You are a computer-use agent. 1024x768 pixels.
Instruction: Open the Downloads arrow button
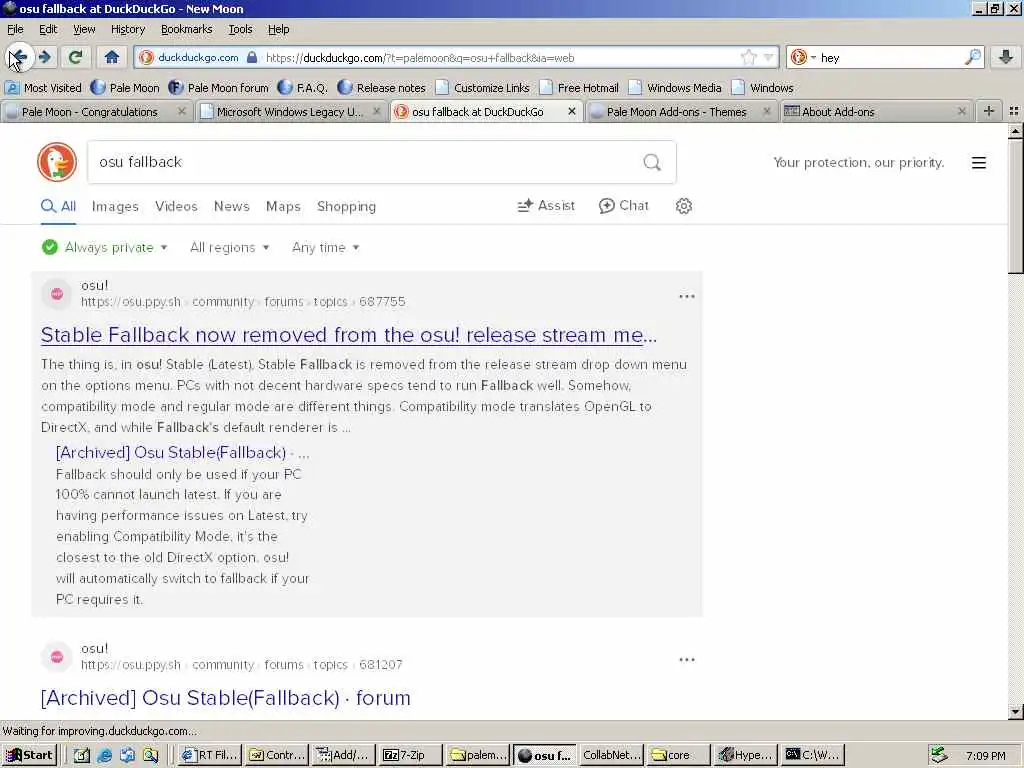[1006, 57]
